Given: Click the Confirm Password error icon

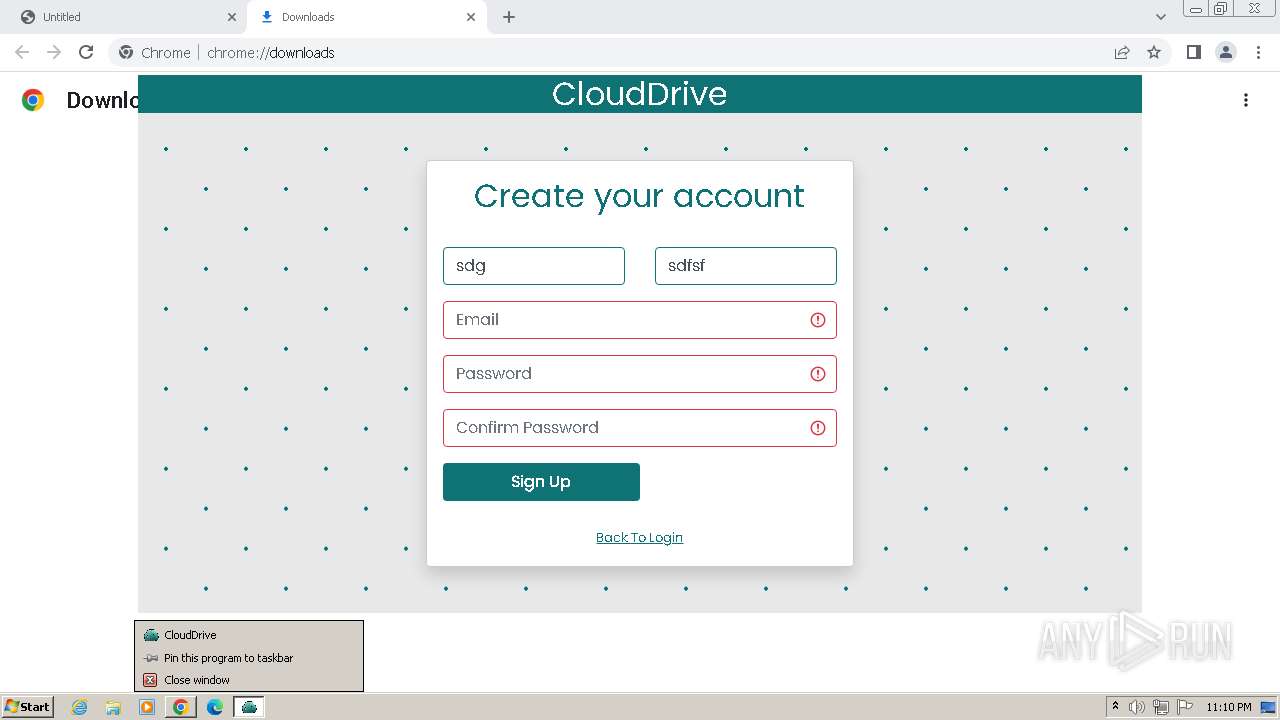Looking at the screenshot, I should coord(818,428).
